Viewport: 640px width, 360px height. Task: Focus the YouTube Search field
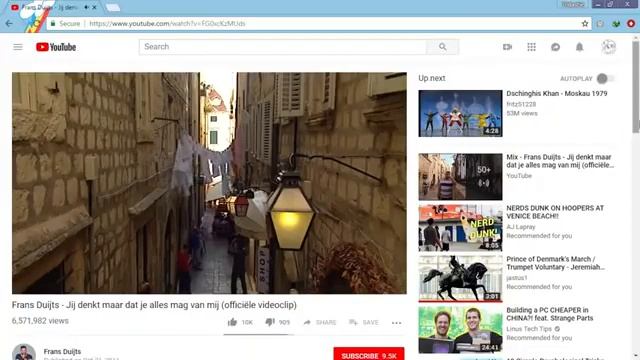tap(282, 47)
